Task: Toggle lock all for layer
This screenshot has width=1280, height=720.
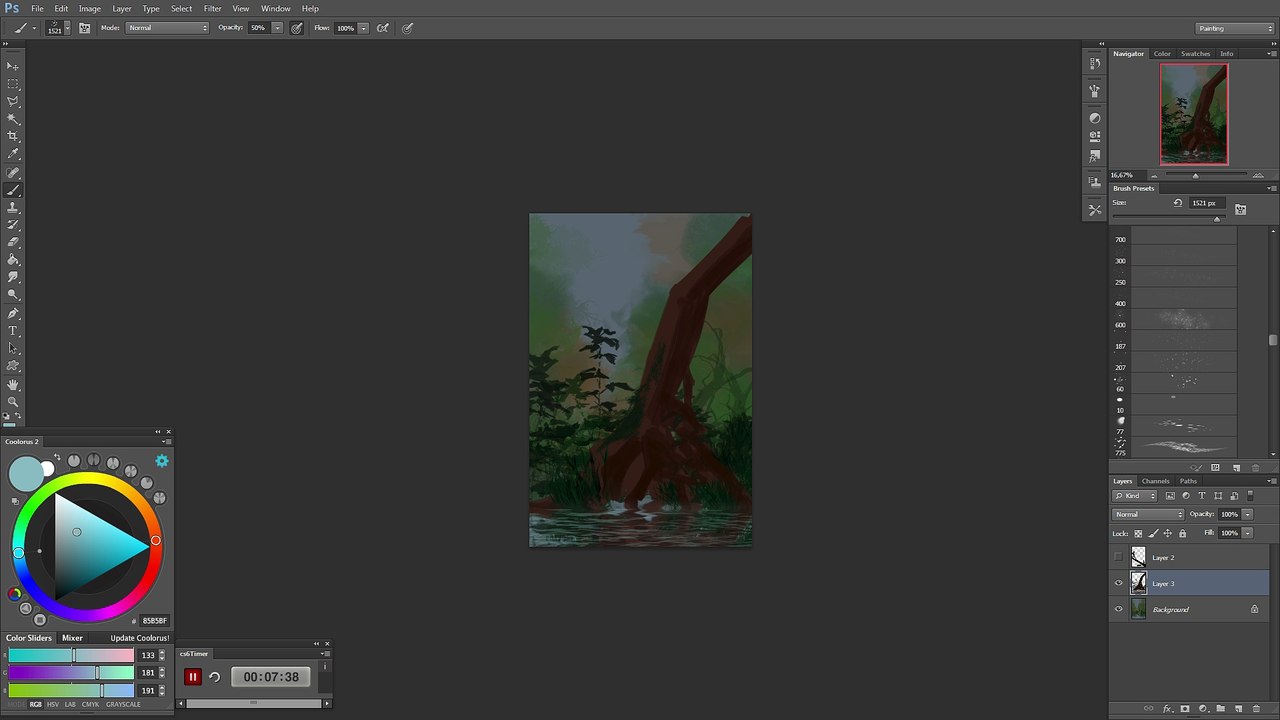Action: 1182,533
